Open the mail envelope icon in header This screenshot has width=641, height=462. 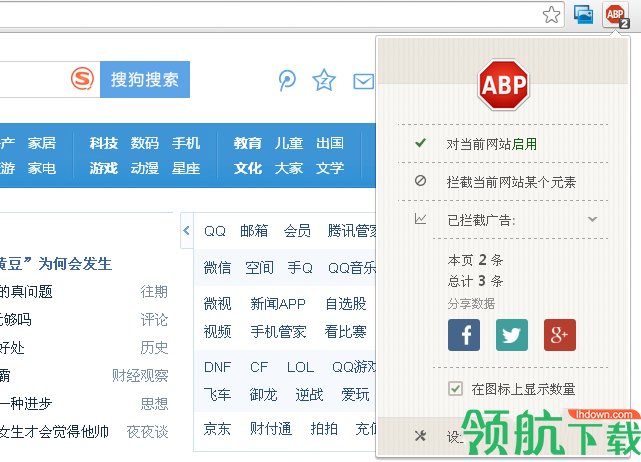[363, 82]
